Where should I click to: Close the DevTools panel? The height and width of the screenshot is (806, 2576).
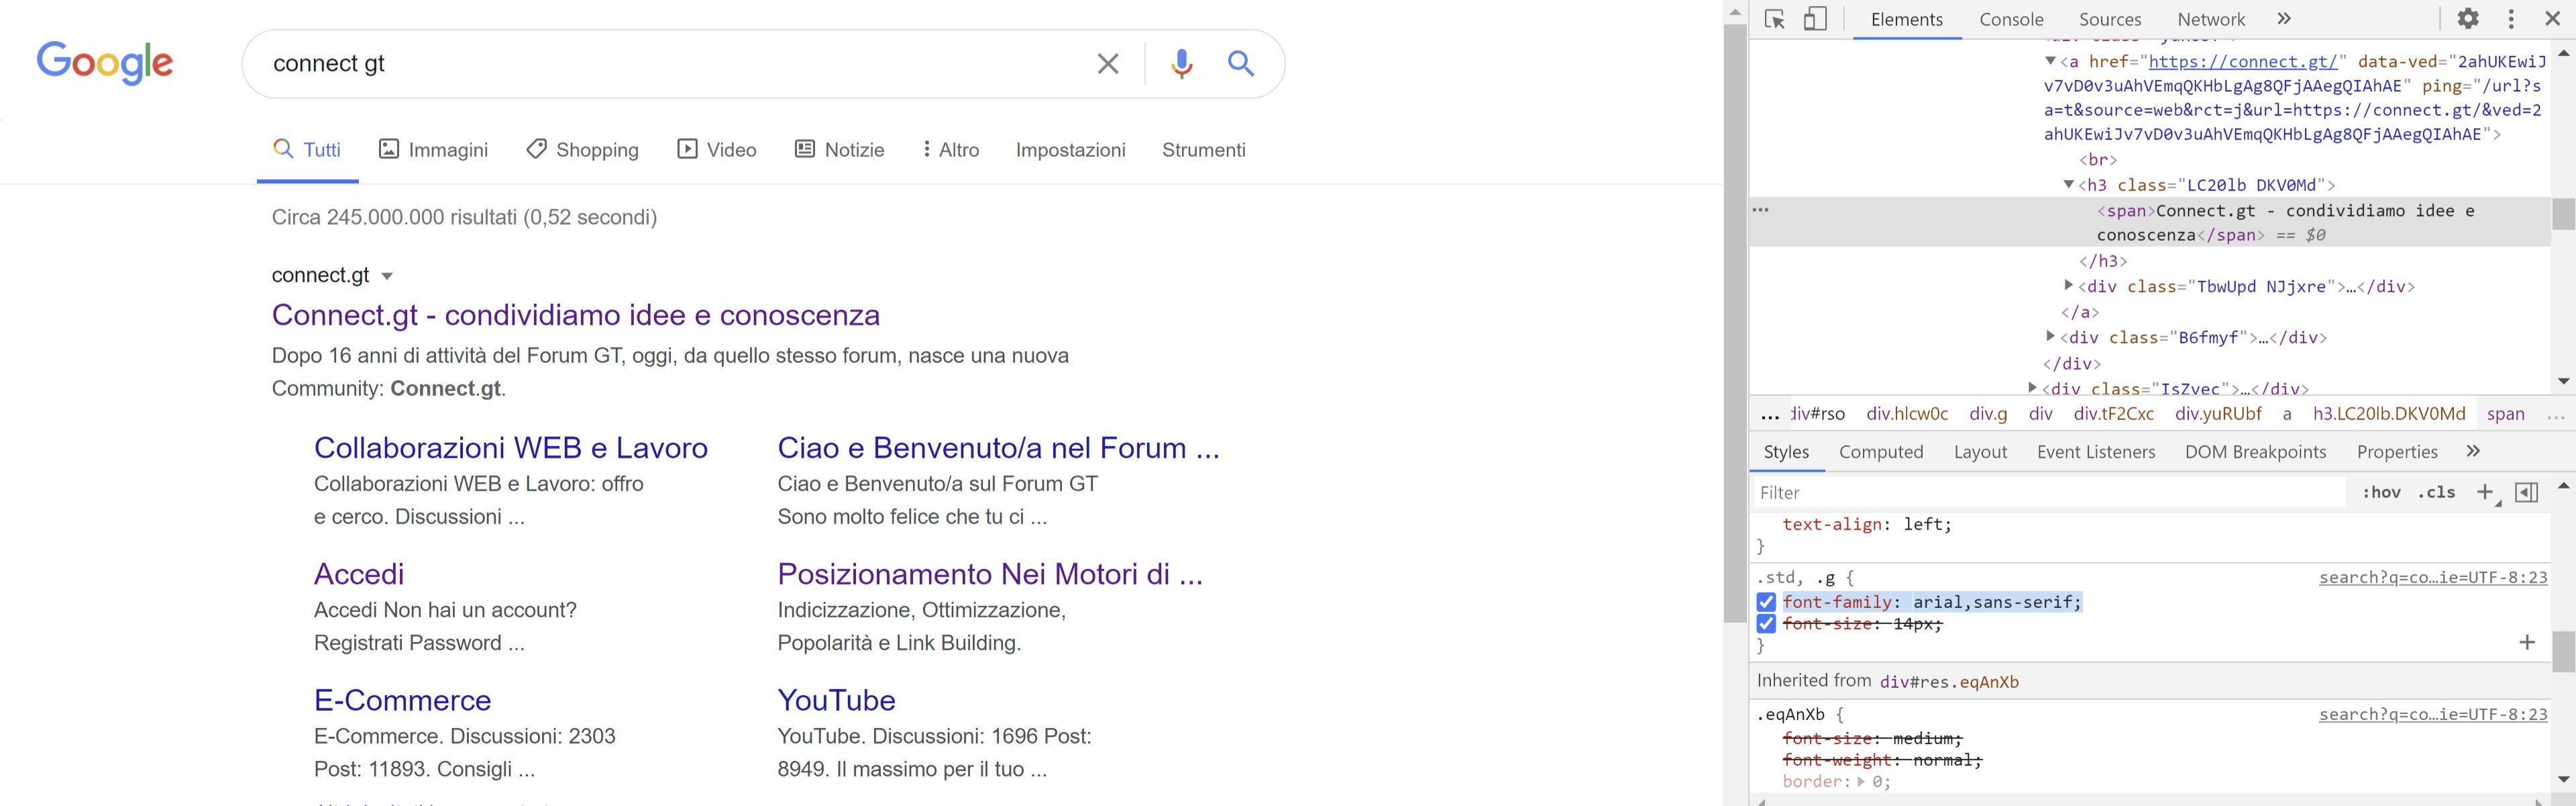tap(2552, 19)
